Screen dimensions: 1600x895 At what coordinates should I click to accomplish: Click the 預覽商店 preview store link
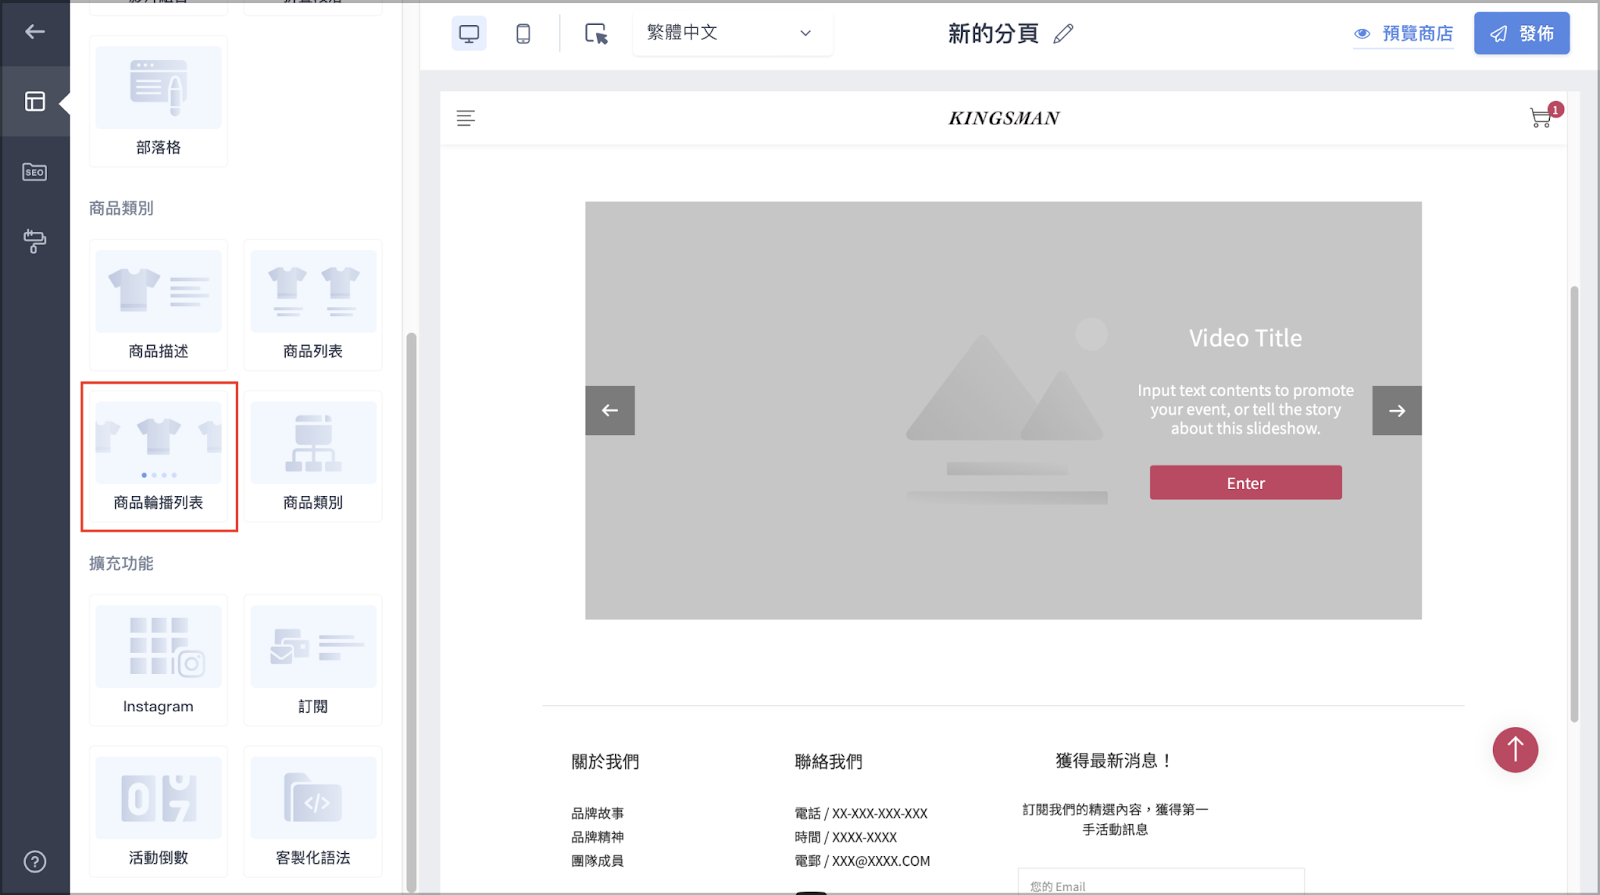click(1403, 34)
